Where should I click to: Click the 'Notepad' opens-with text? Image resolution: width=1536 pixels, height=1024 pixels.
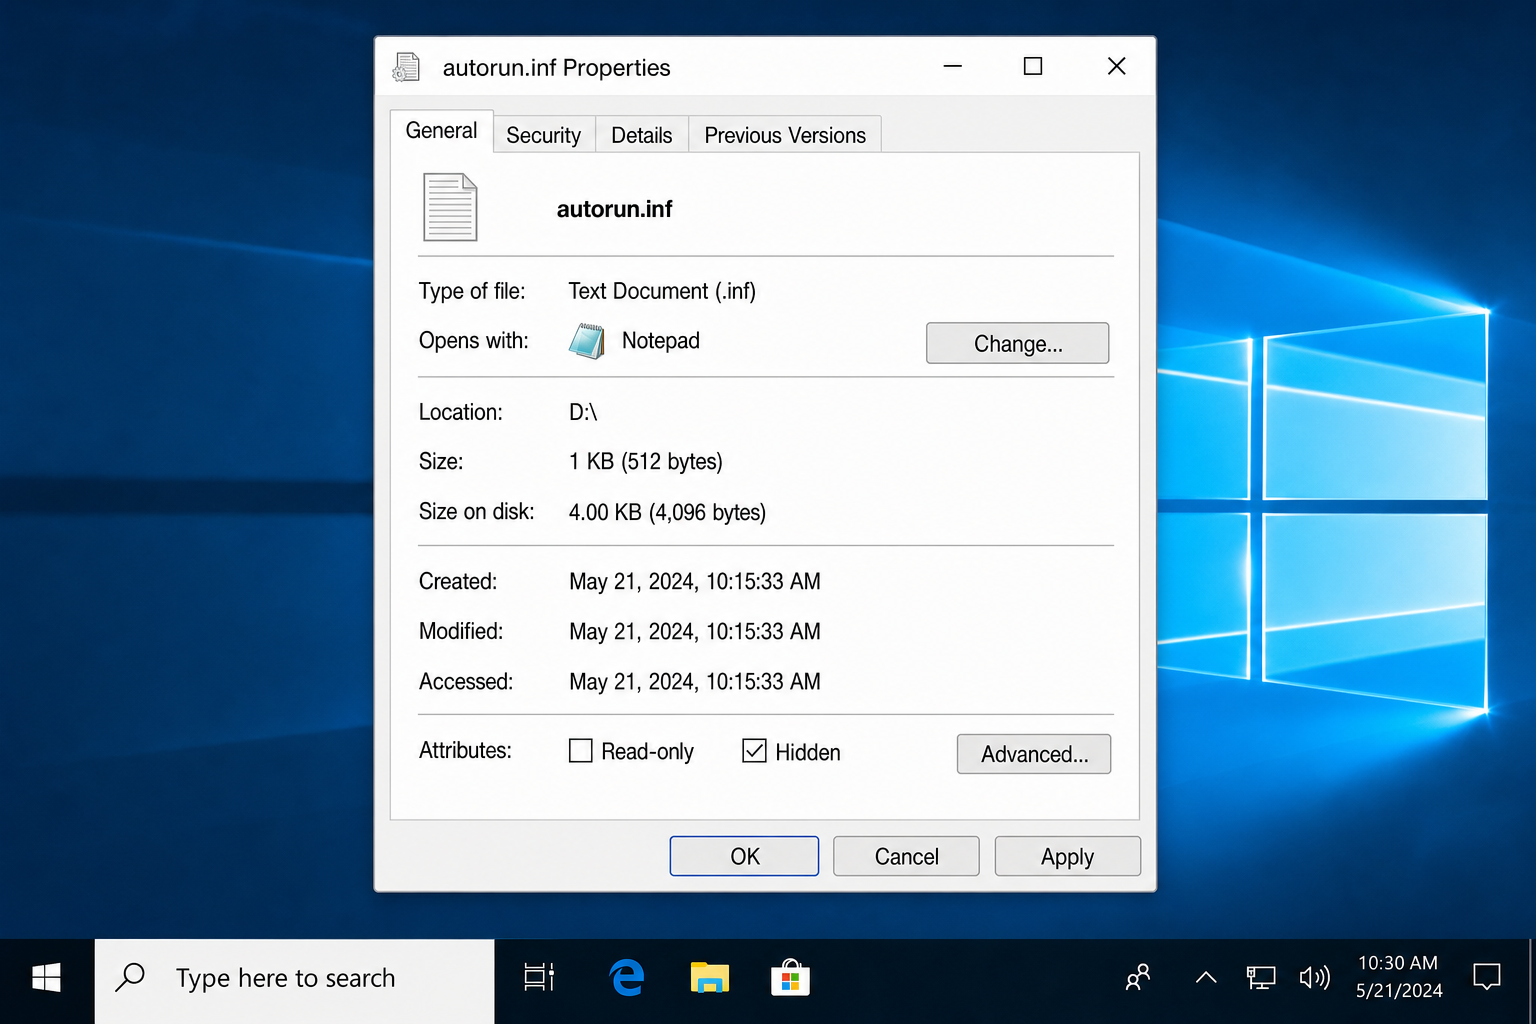(x=661, y=341)
